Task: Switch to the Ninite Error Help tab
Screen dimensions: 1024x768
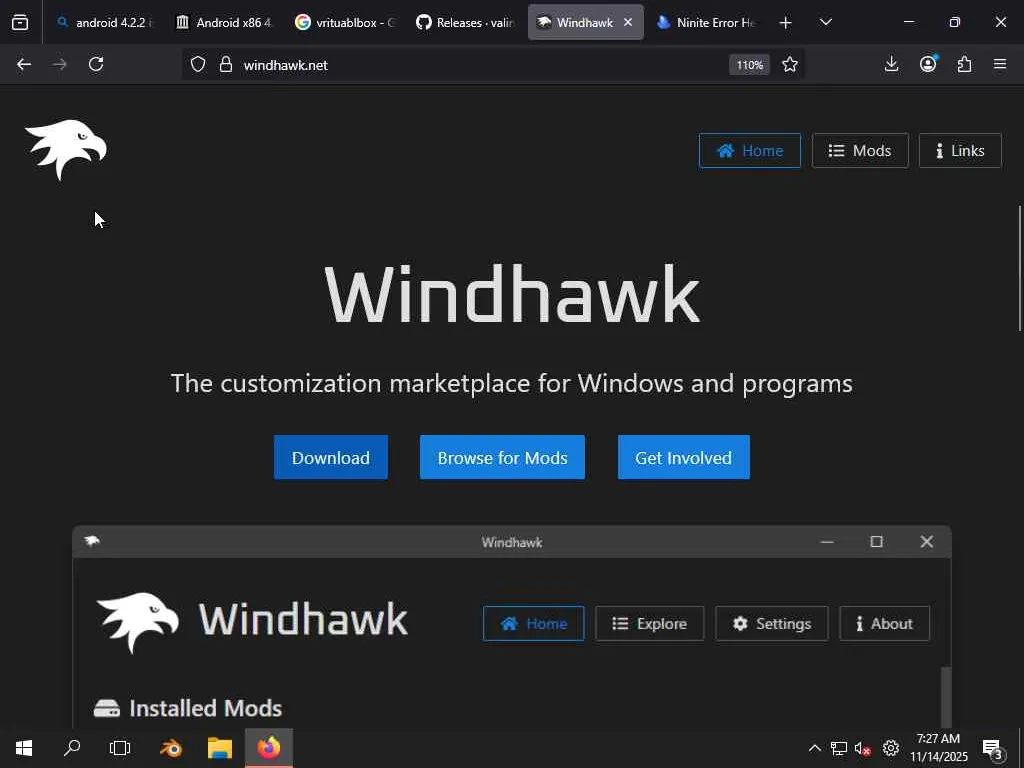Action: click(x=706, y=22)
